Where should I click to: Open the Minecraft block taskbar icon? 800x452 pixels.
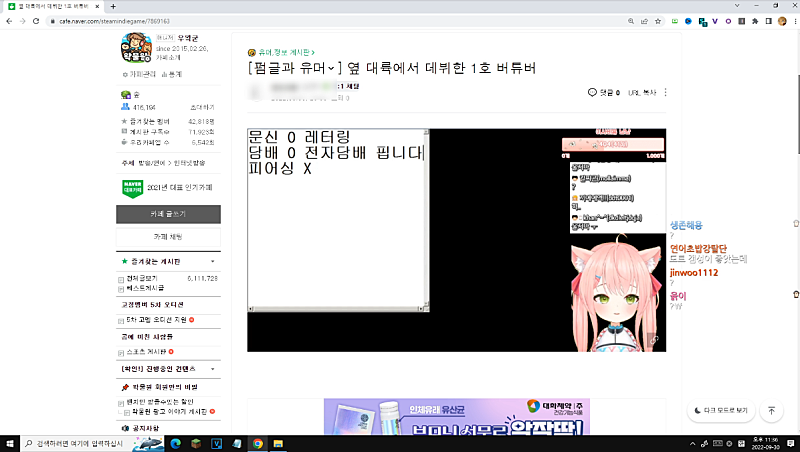[196, 443]
